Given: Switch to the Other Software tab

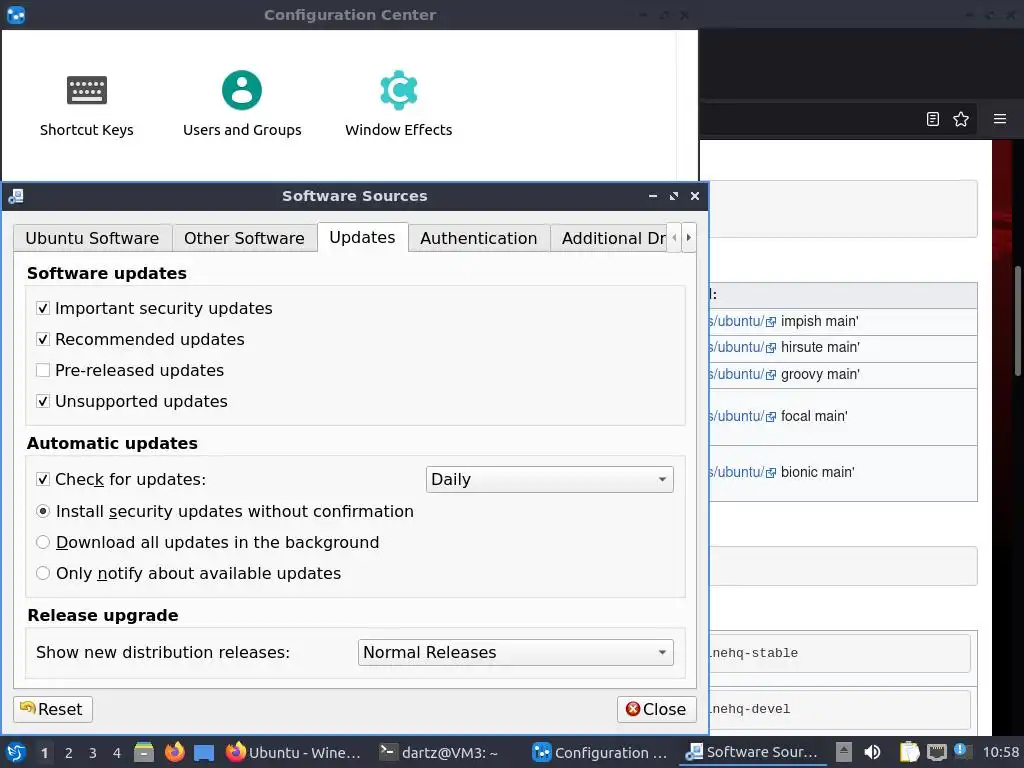Looking at the screenshot, I should (244, 238).
